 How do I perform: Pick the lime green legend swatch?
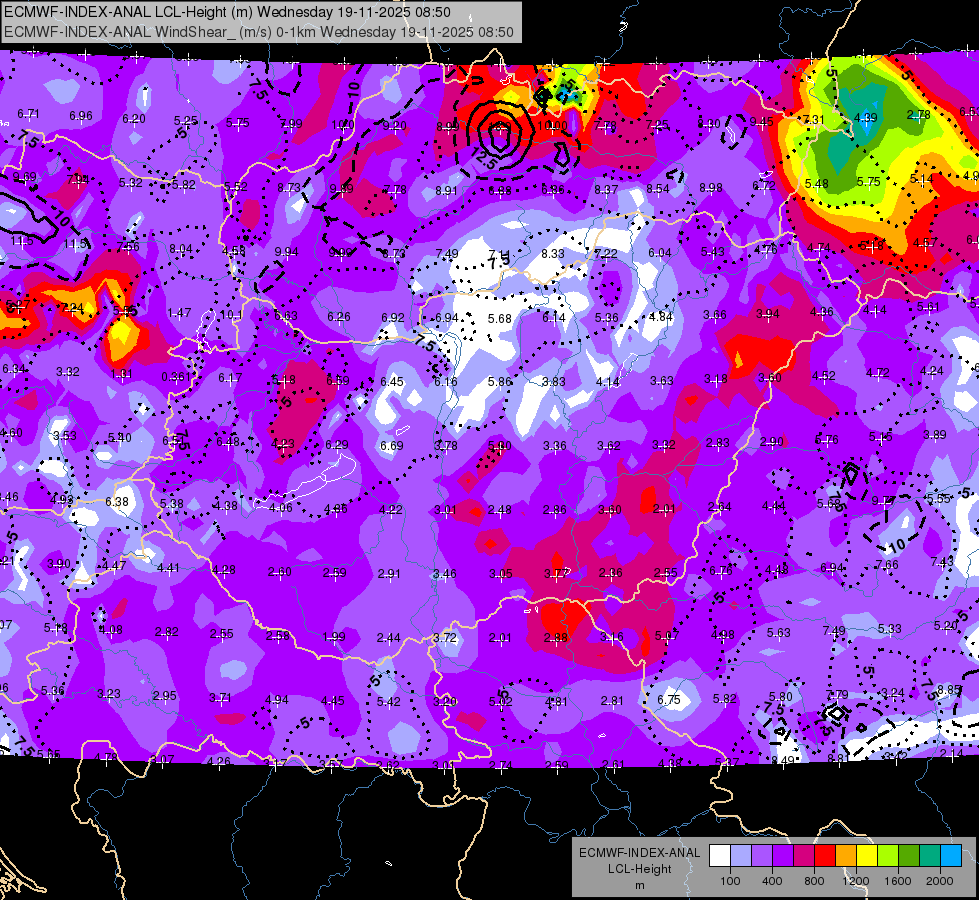888,855
